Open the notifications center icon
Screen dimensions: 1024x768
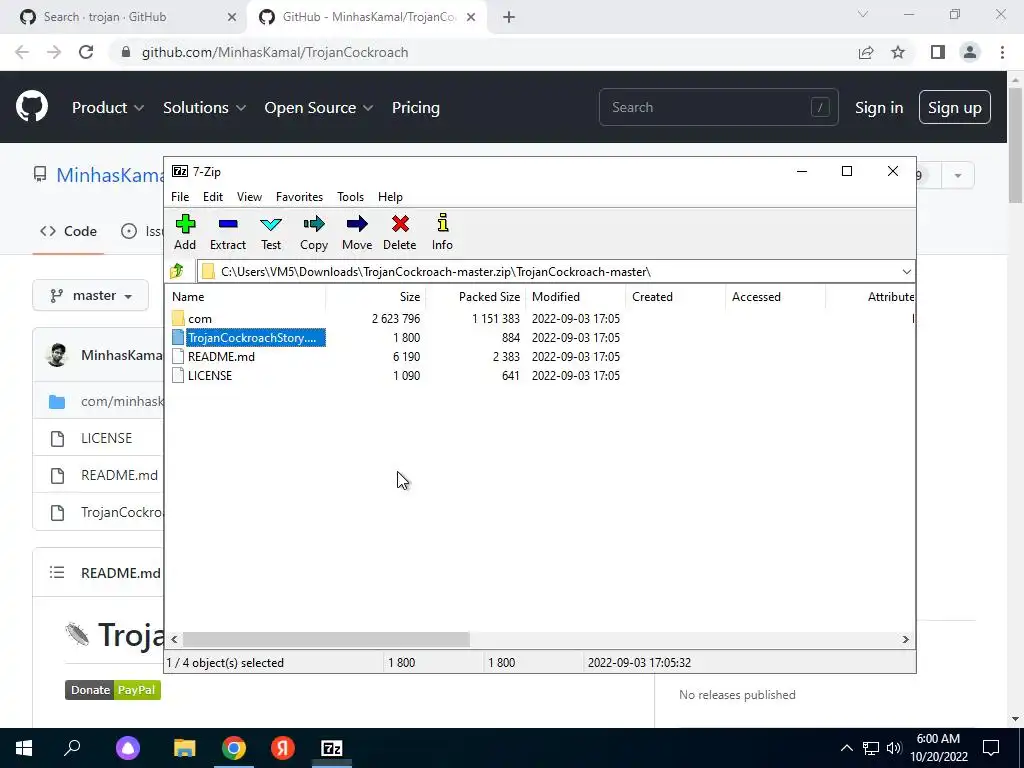click(991, 748)
